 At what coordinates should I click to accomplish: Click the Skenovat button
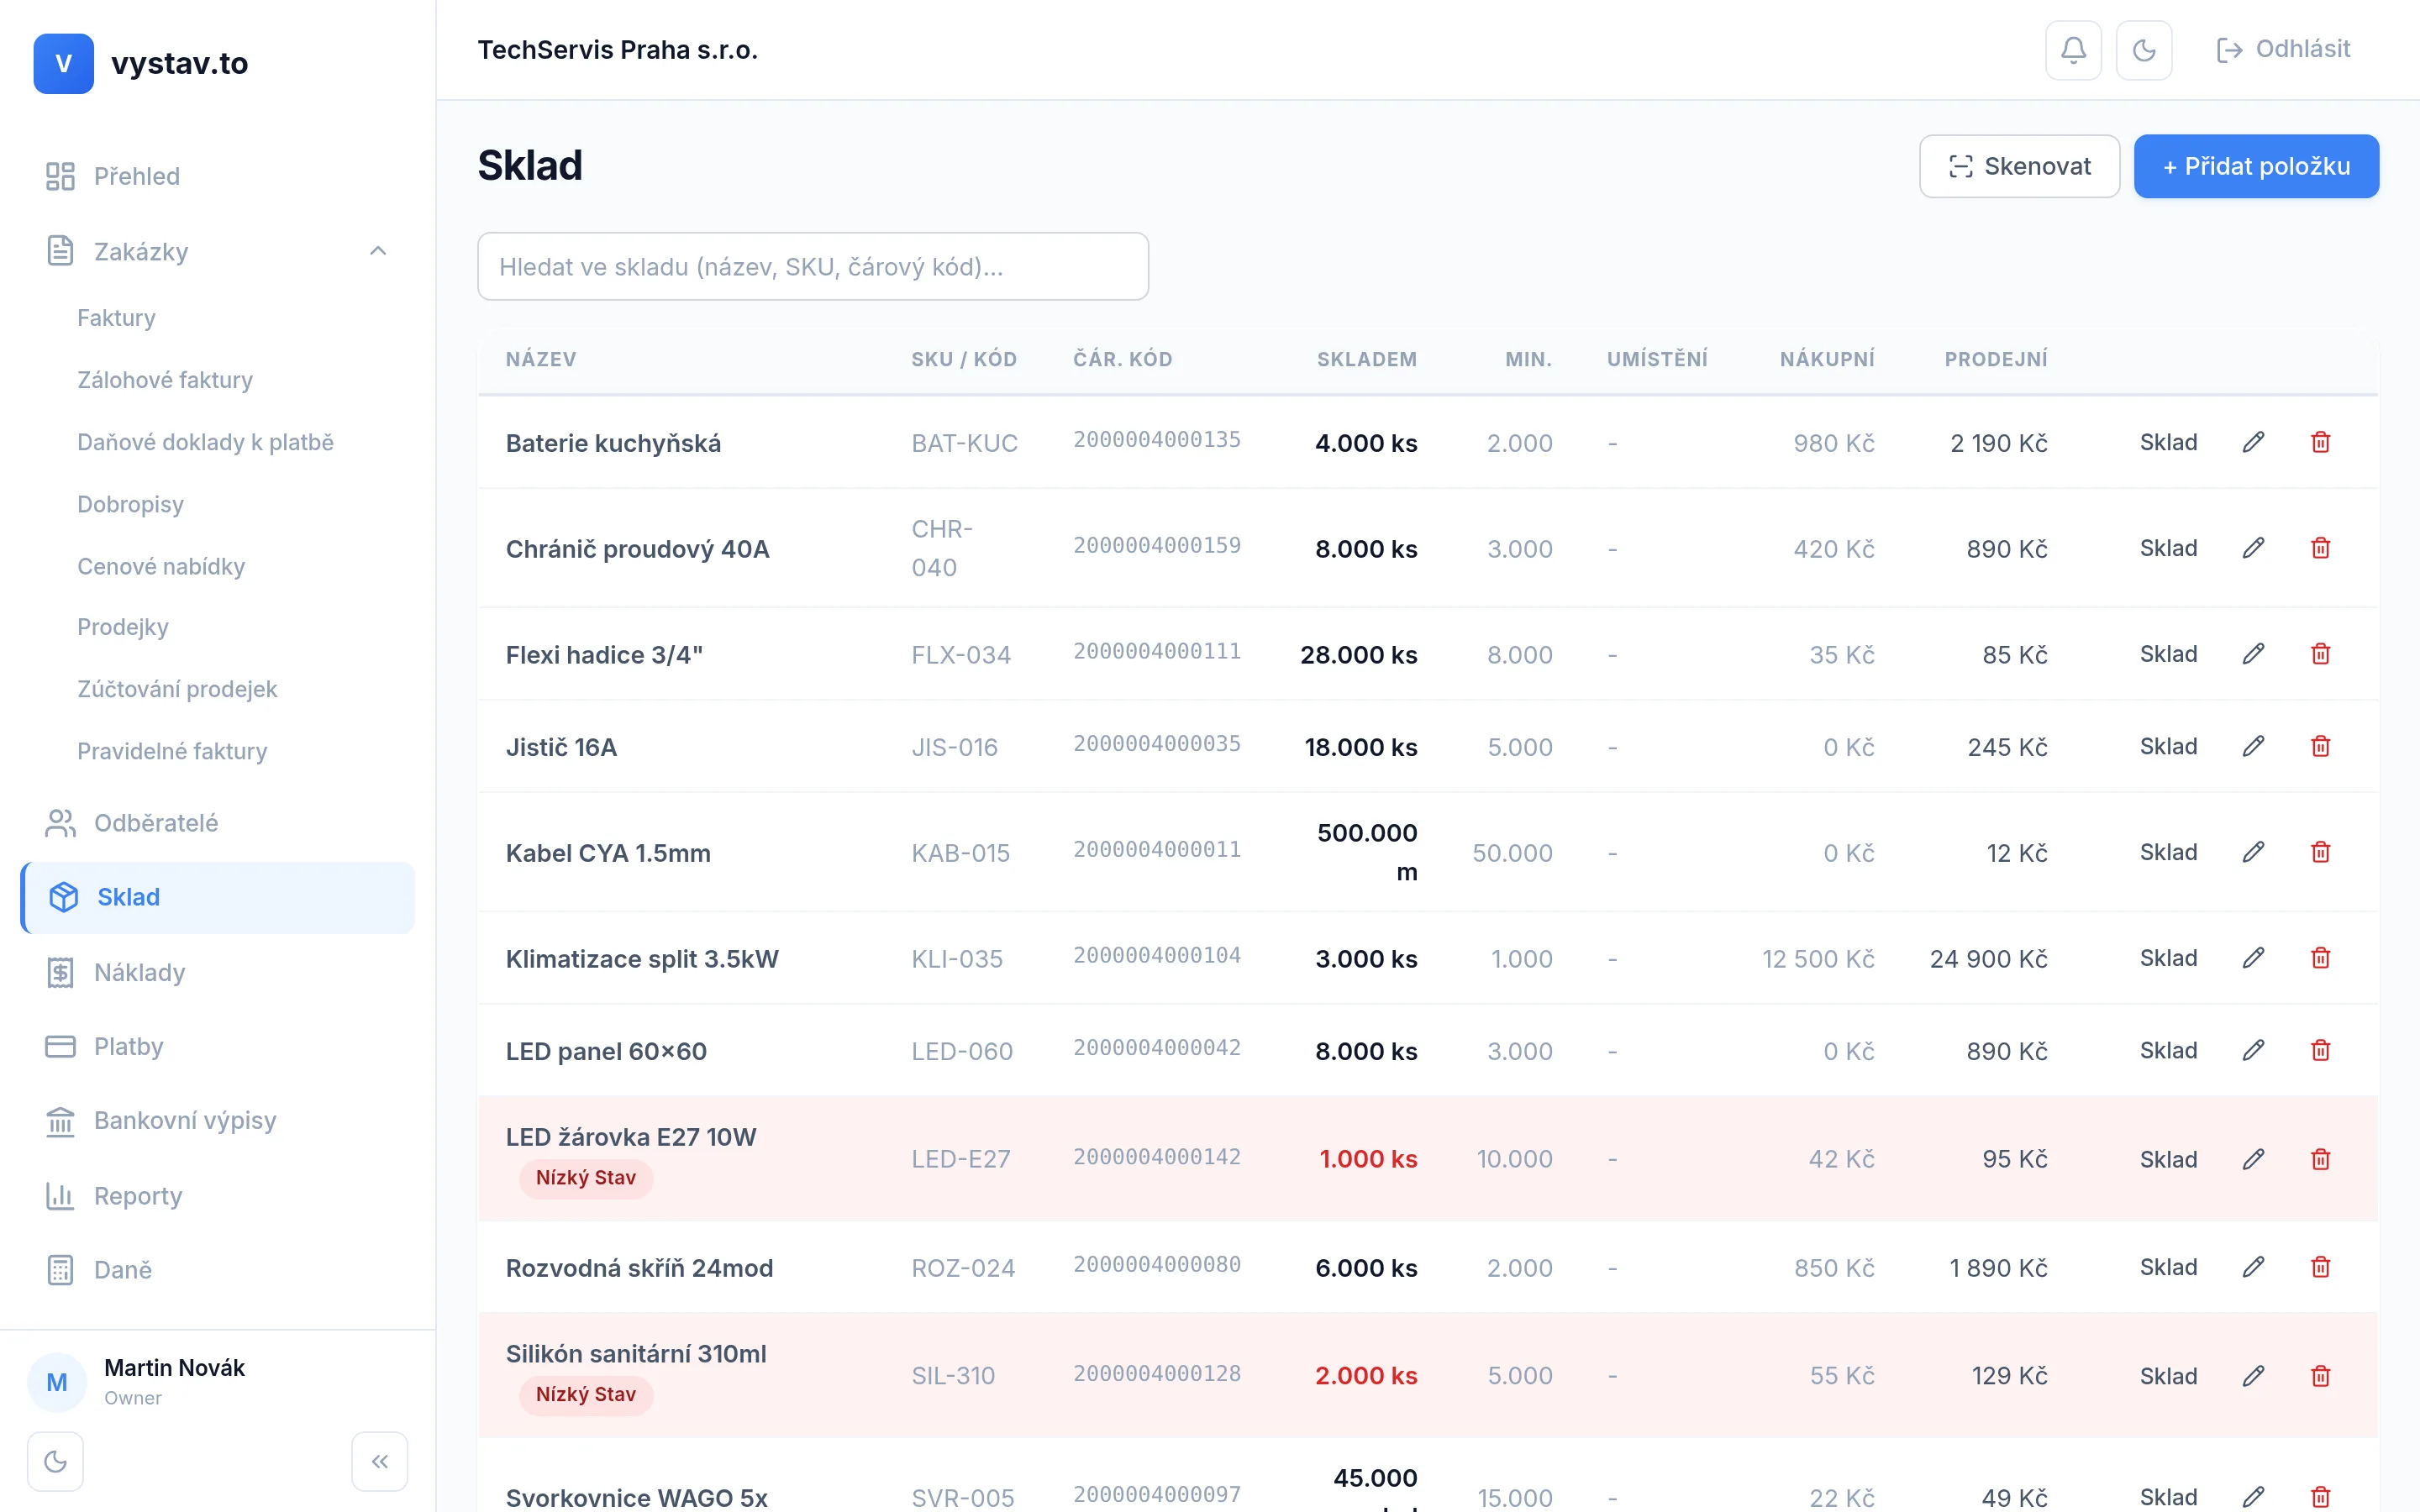click(x=2019, y=166)
